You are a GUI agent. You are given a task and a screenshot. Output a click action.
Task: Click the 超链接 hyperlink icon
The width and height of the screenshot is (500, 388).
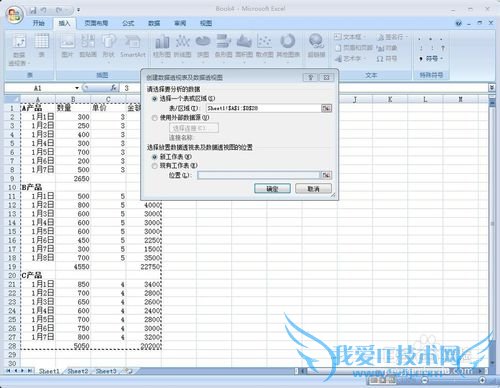pos(316,46)
